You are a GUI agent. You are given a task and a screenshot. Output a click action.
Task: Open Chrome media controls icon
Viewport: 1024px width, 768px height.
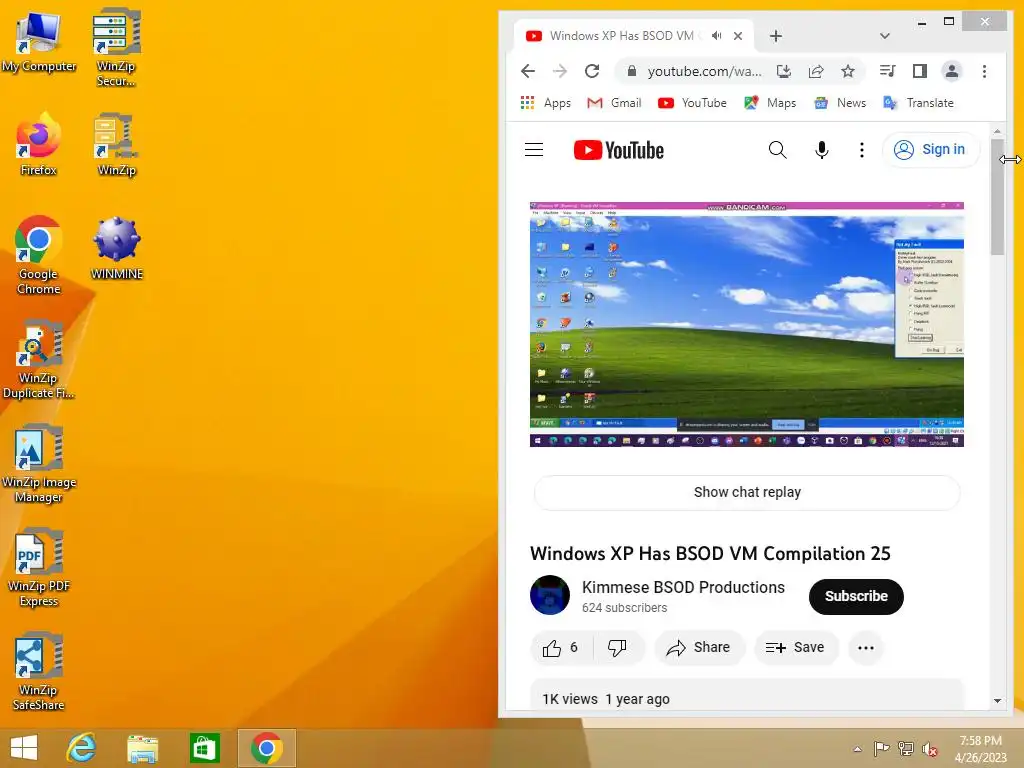888,71
